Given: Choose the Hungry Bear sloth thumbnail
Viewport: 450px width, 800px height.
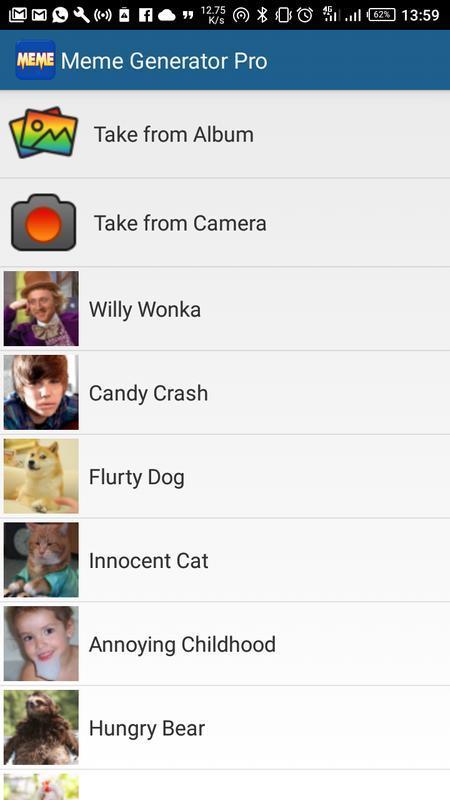Looking at the screenshot, I should click(41, 727).
